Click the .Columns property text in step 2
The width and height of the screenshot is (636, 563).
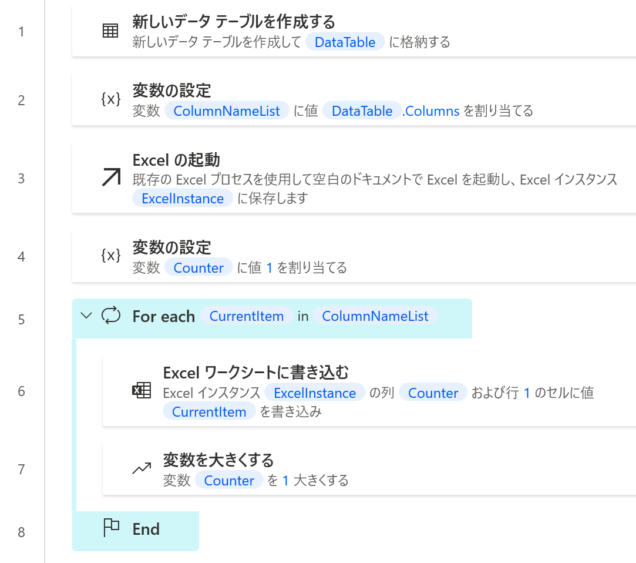tap(431, 111)
